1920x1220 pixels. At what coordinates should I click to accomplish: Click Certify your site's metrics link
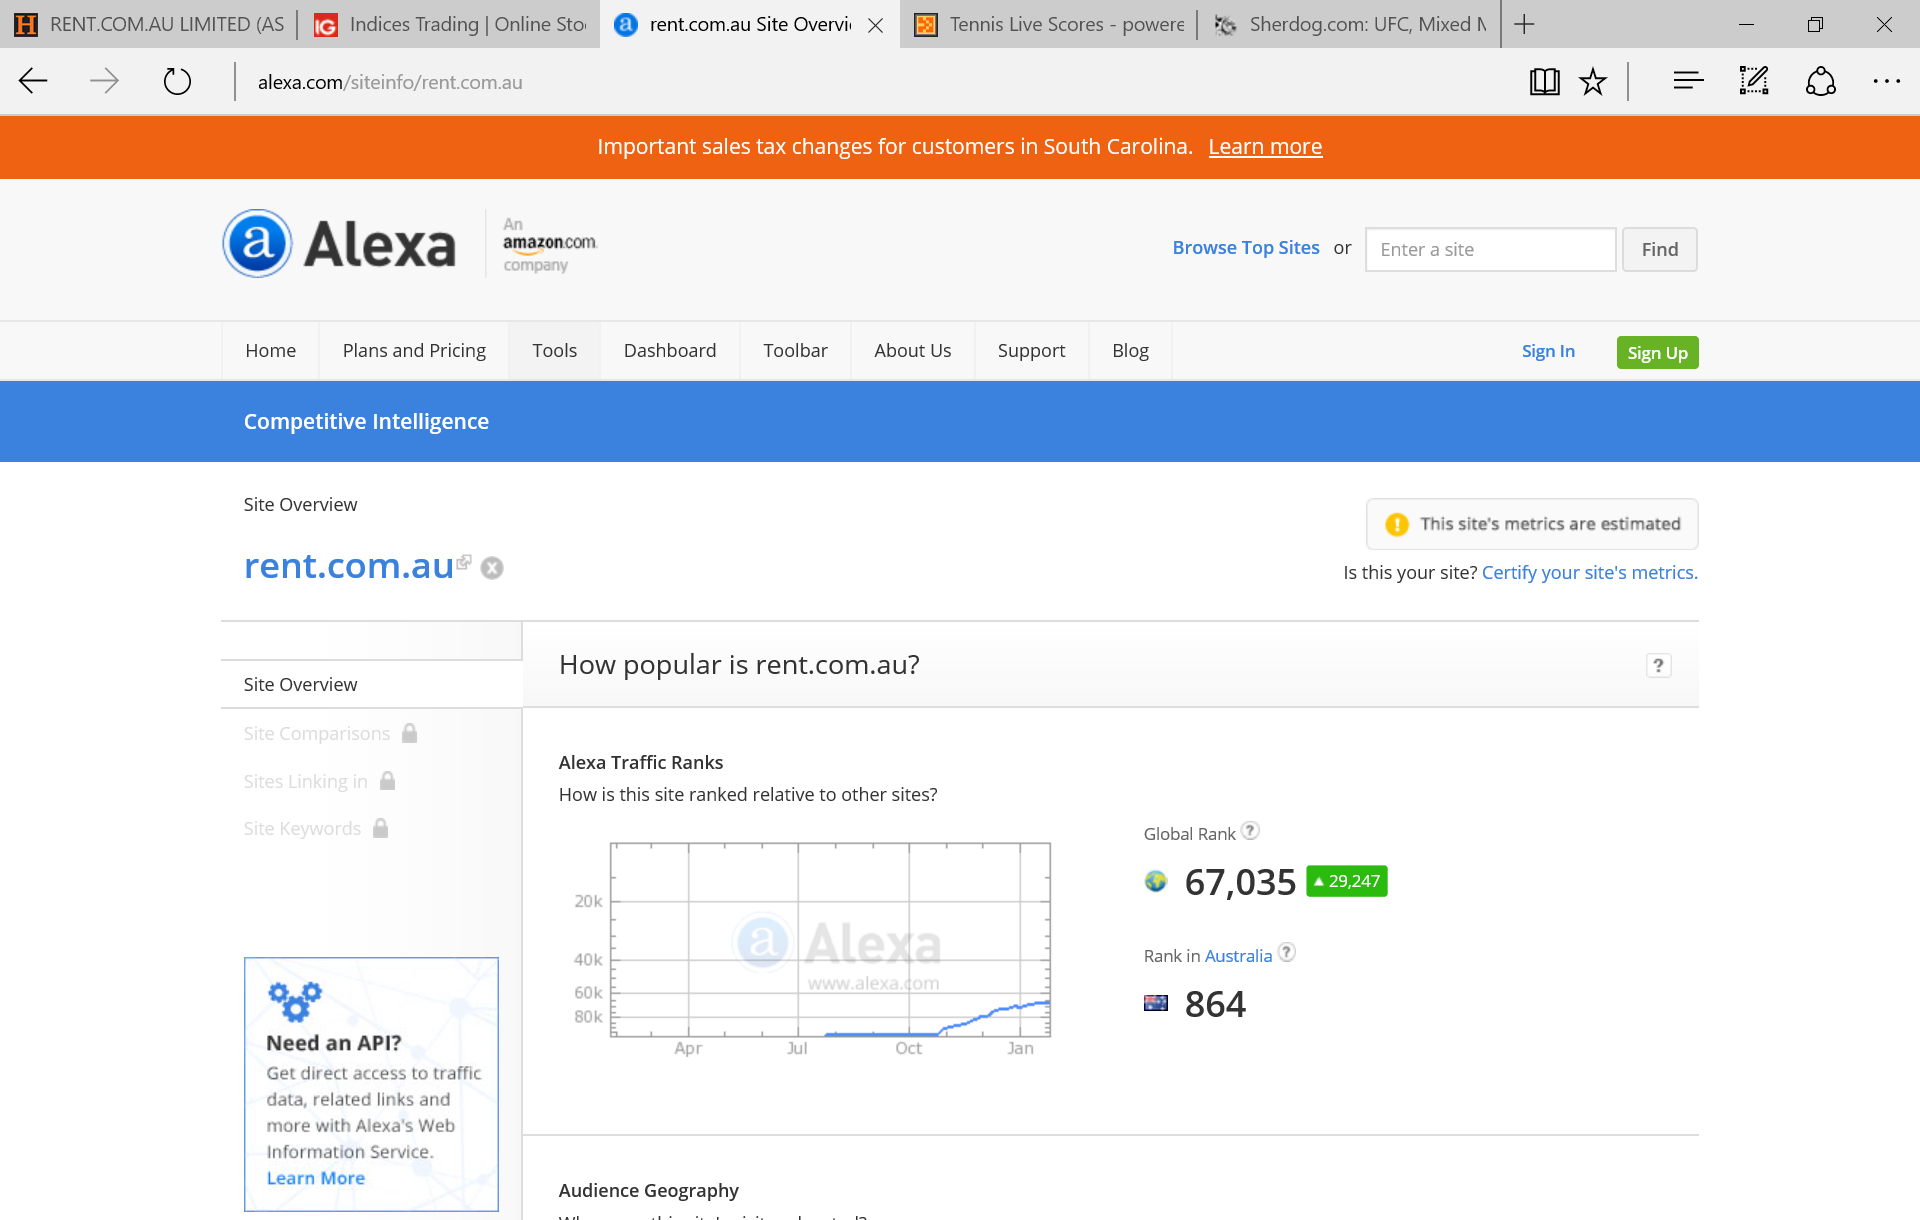point(1589,572)
